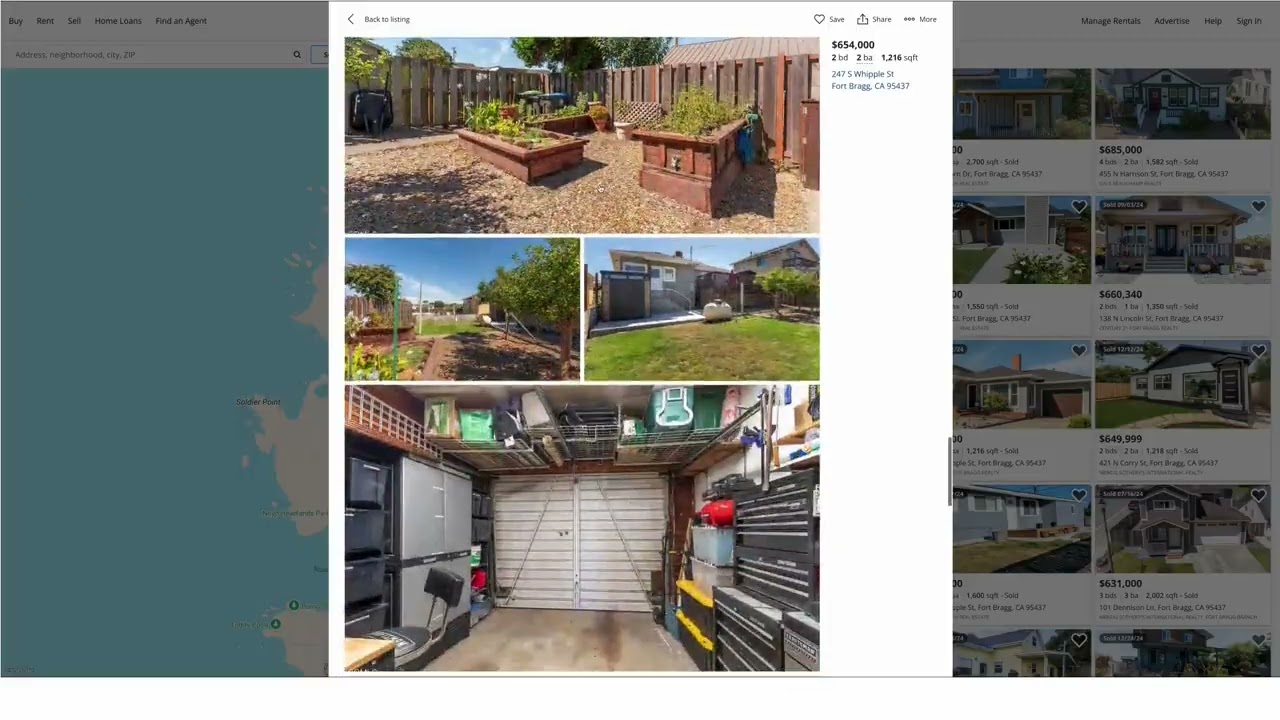Click '101 Dennison Ln, Fort Bragg' address

tap(1162, 607)
